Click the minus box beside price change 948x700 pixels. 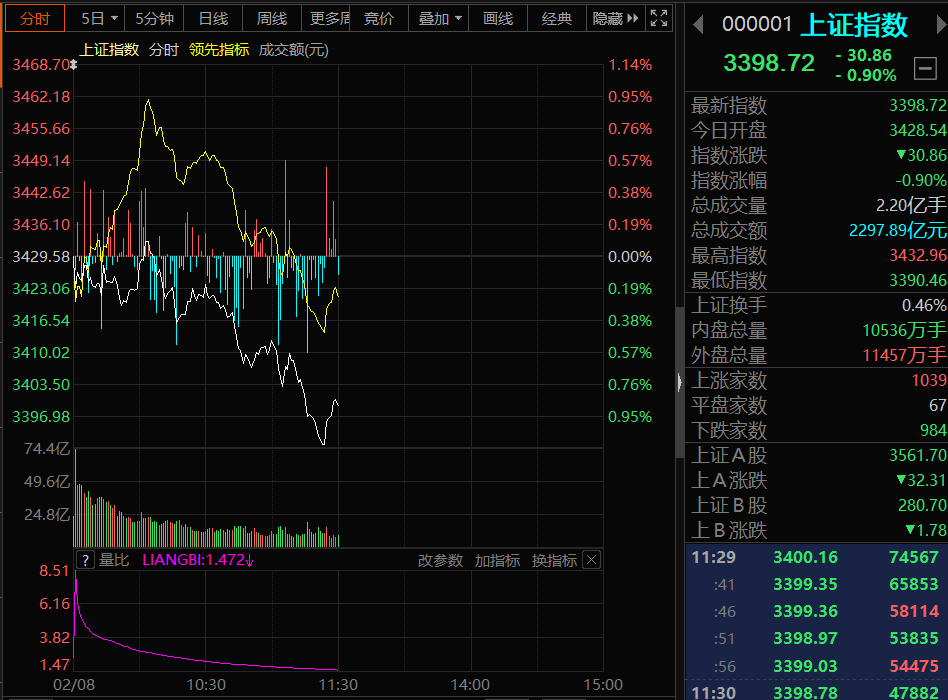[x=926, y=68]
